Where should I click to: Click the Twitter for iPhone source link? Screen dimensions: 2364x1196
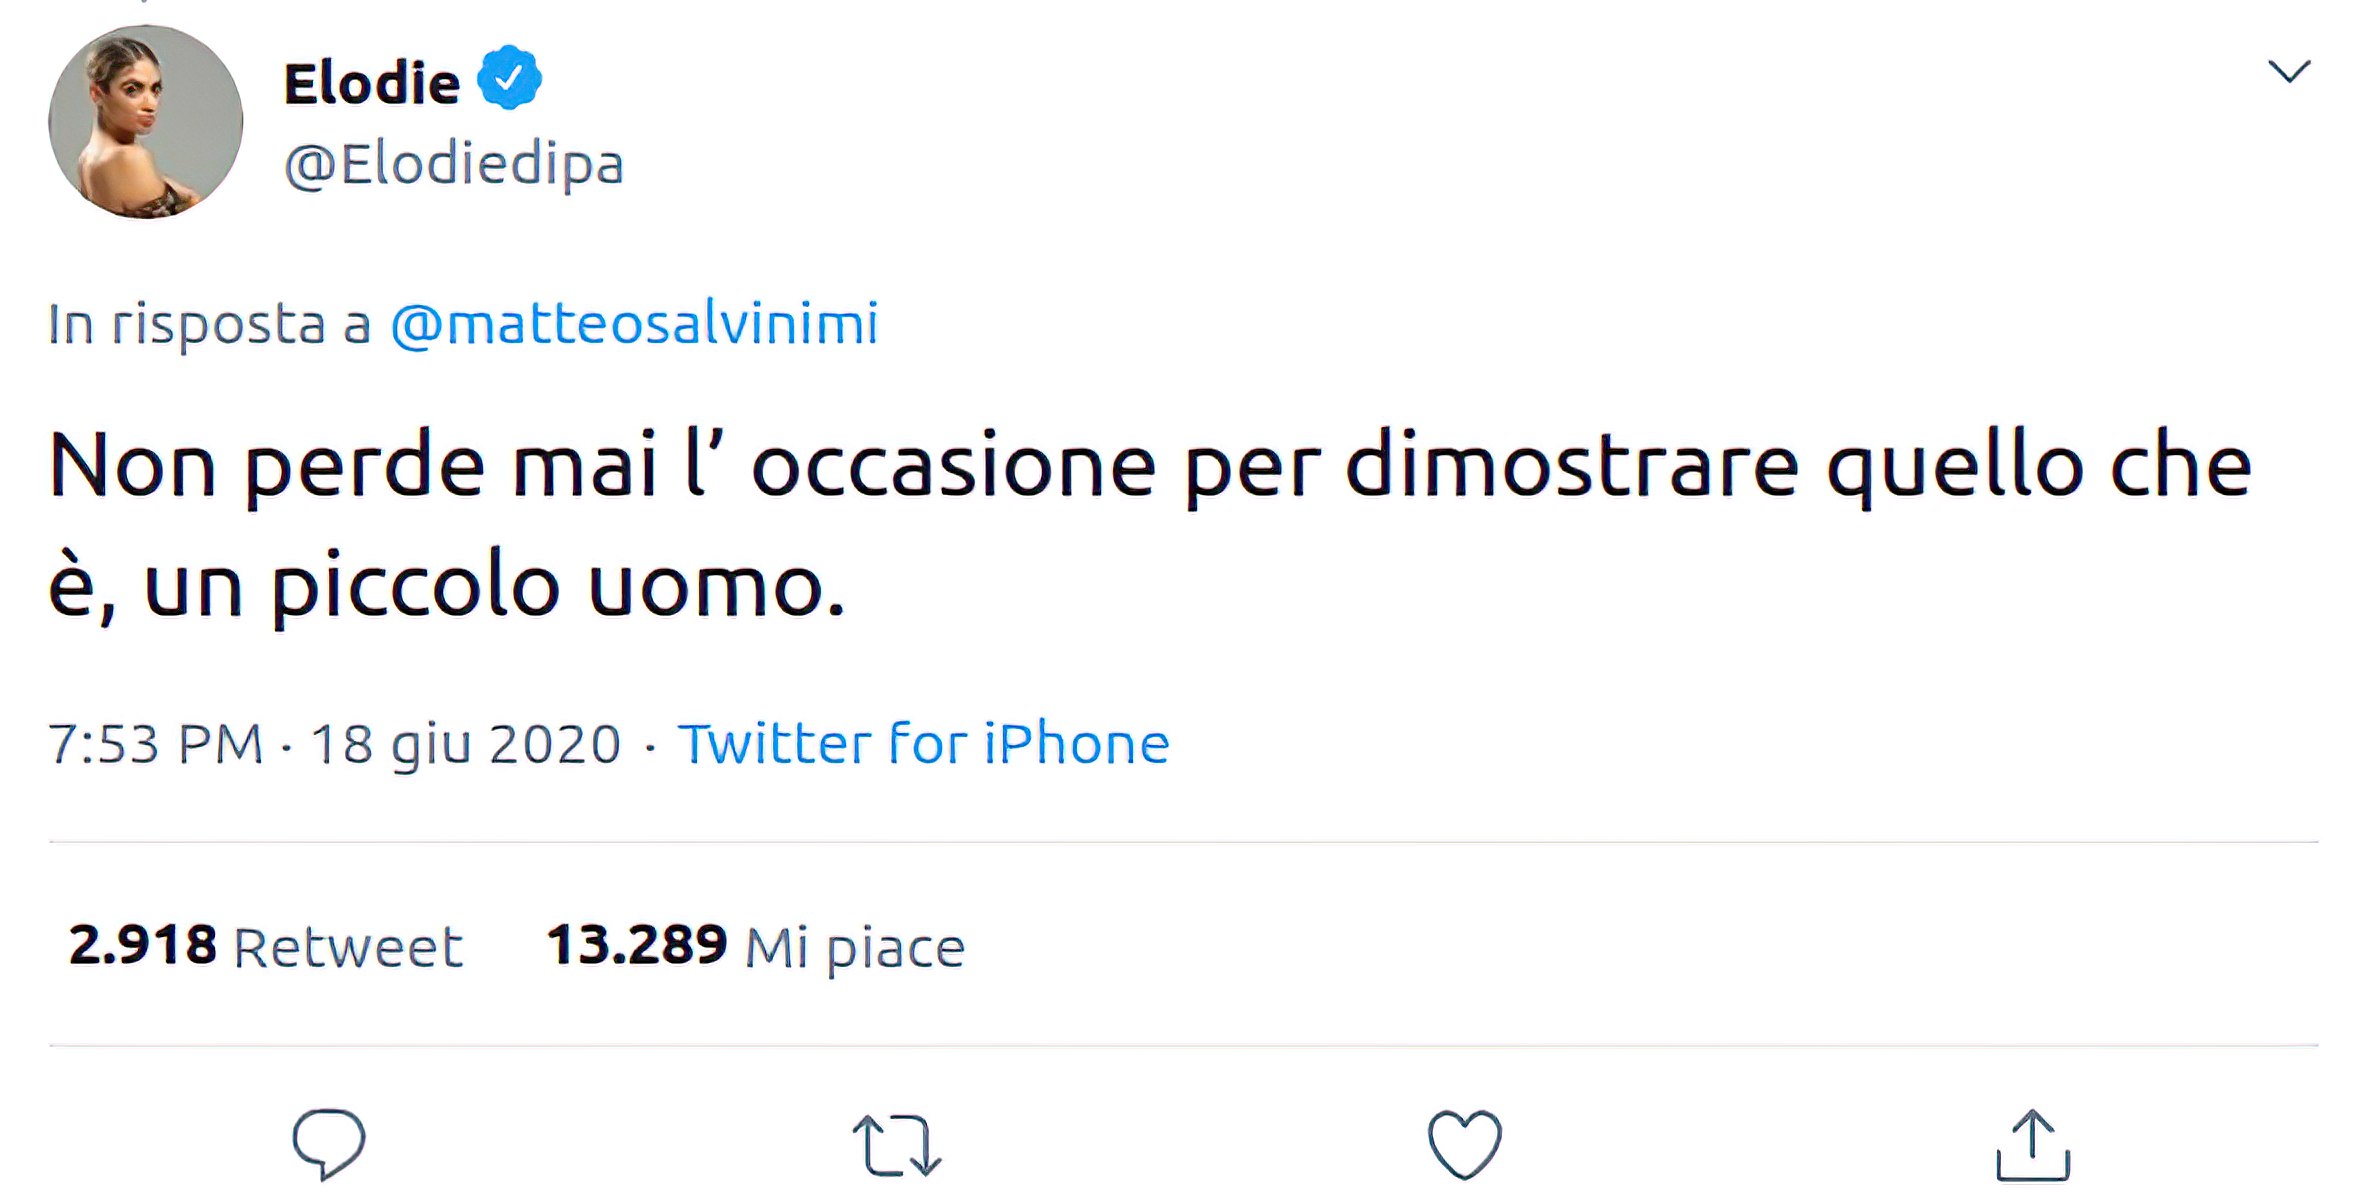923,744
